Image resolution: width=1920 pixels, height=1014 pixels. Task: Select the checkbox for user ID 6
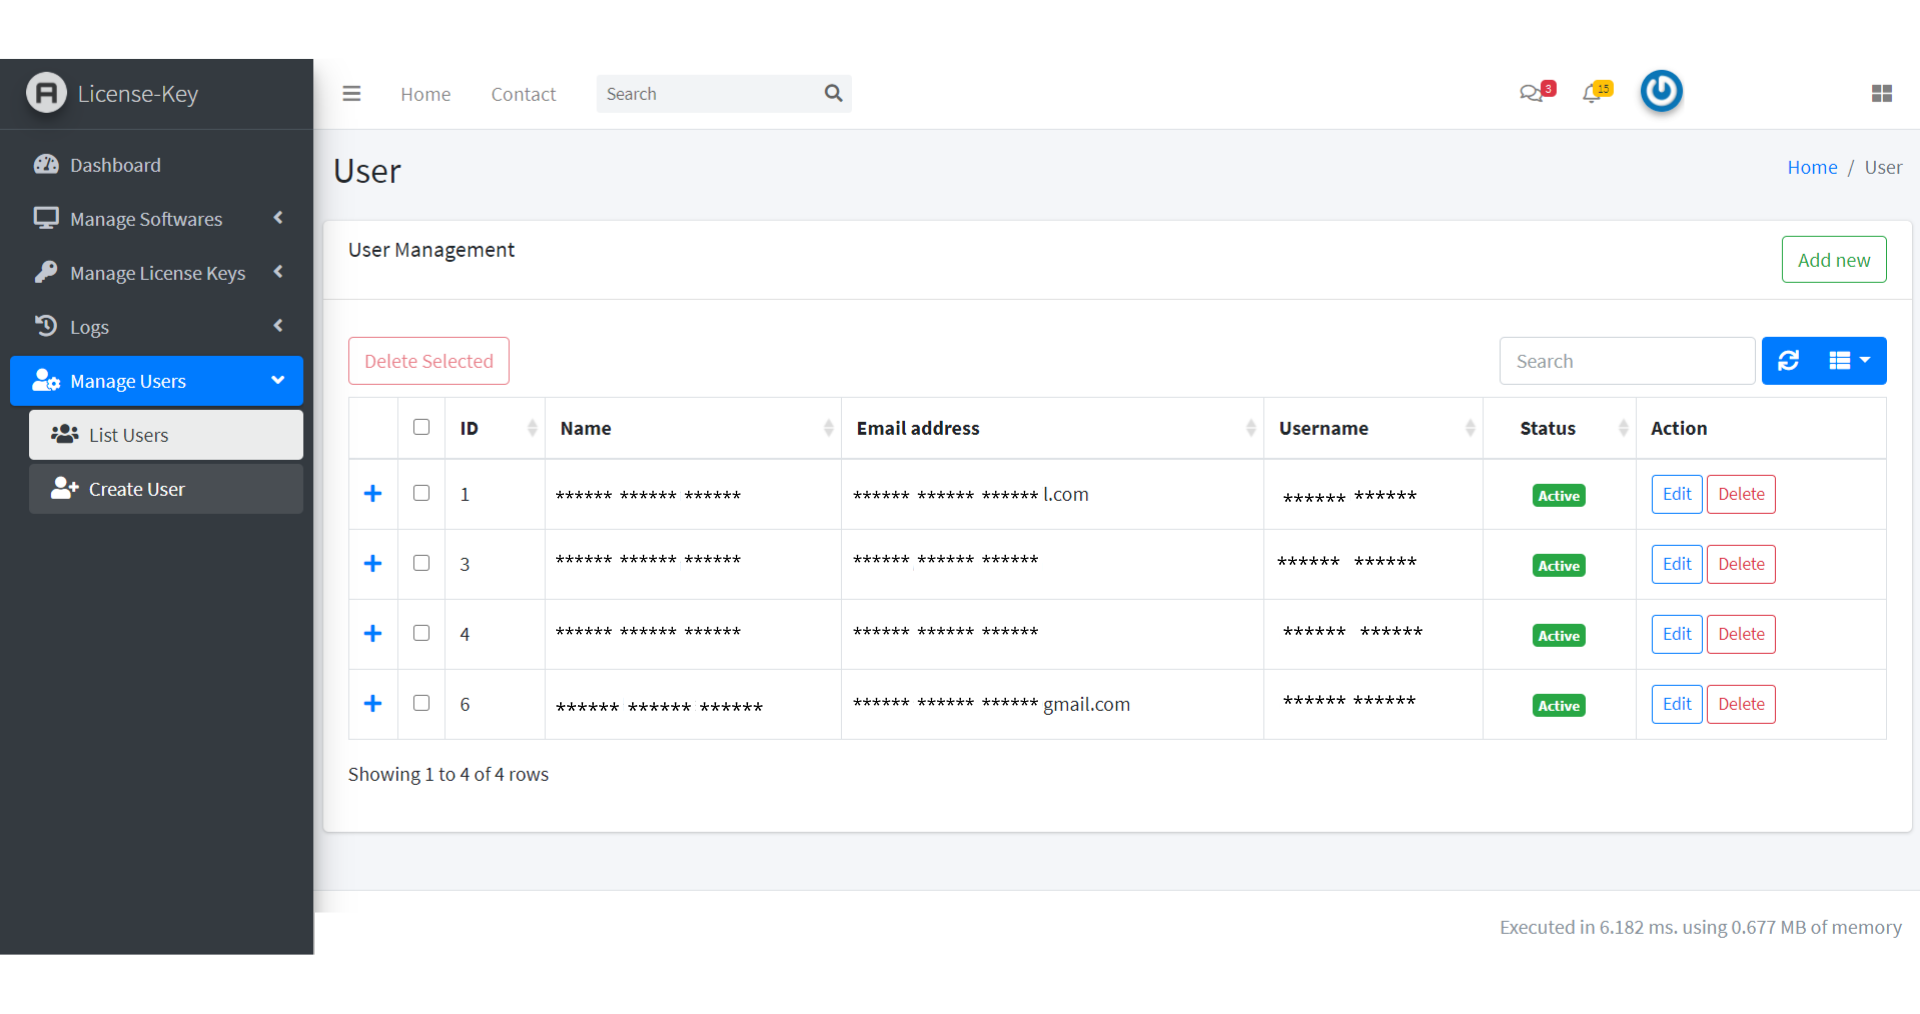tap(421, 703)
